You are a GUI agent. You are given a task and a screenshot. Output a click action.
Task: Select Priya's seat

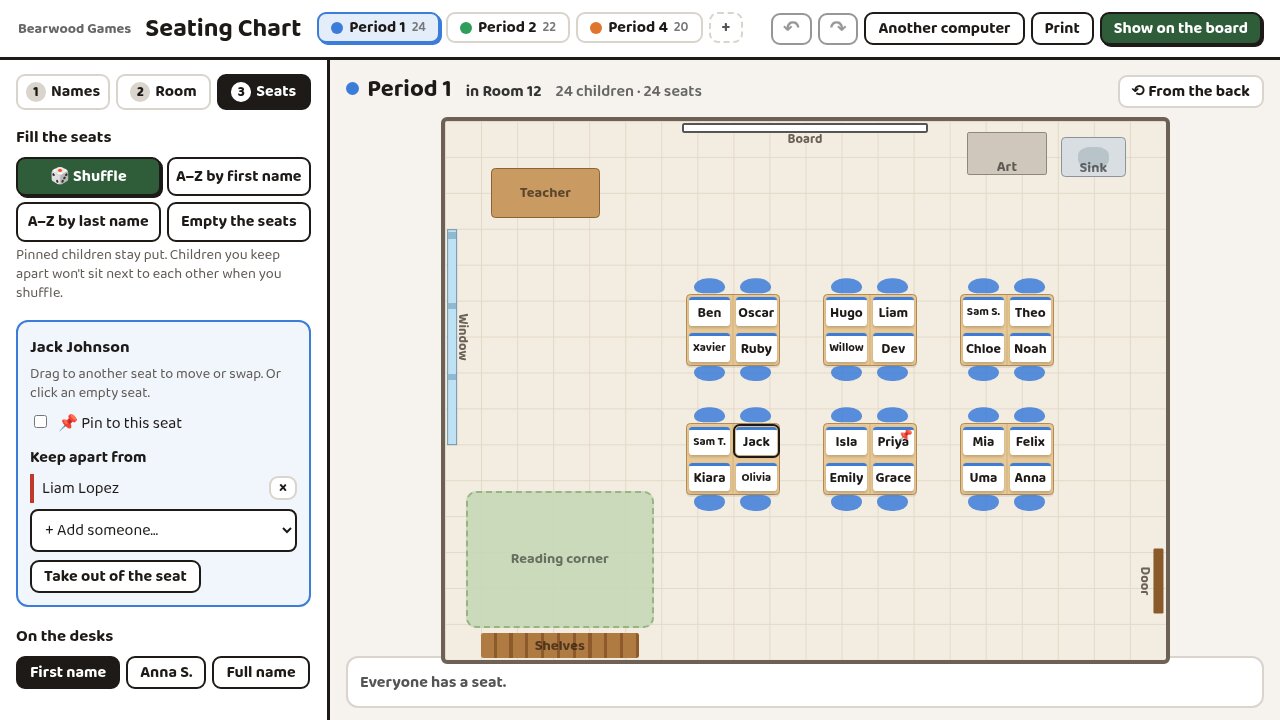point(893,441)
